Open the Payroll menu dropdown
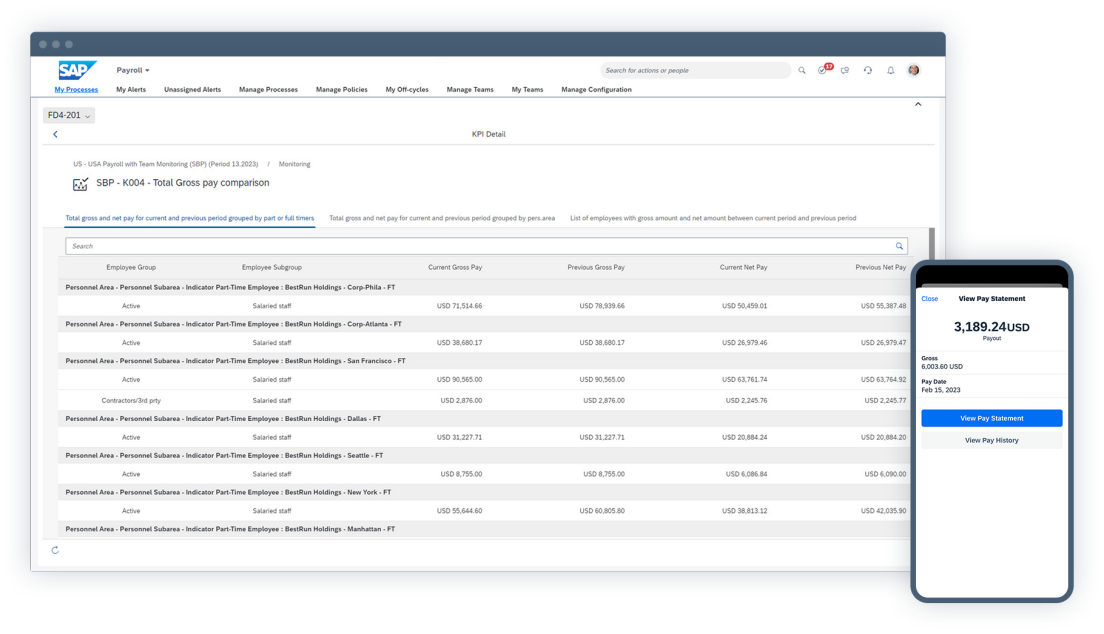The image size is (1104, 634). point(135,70)
